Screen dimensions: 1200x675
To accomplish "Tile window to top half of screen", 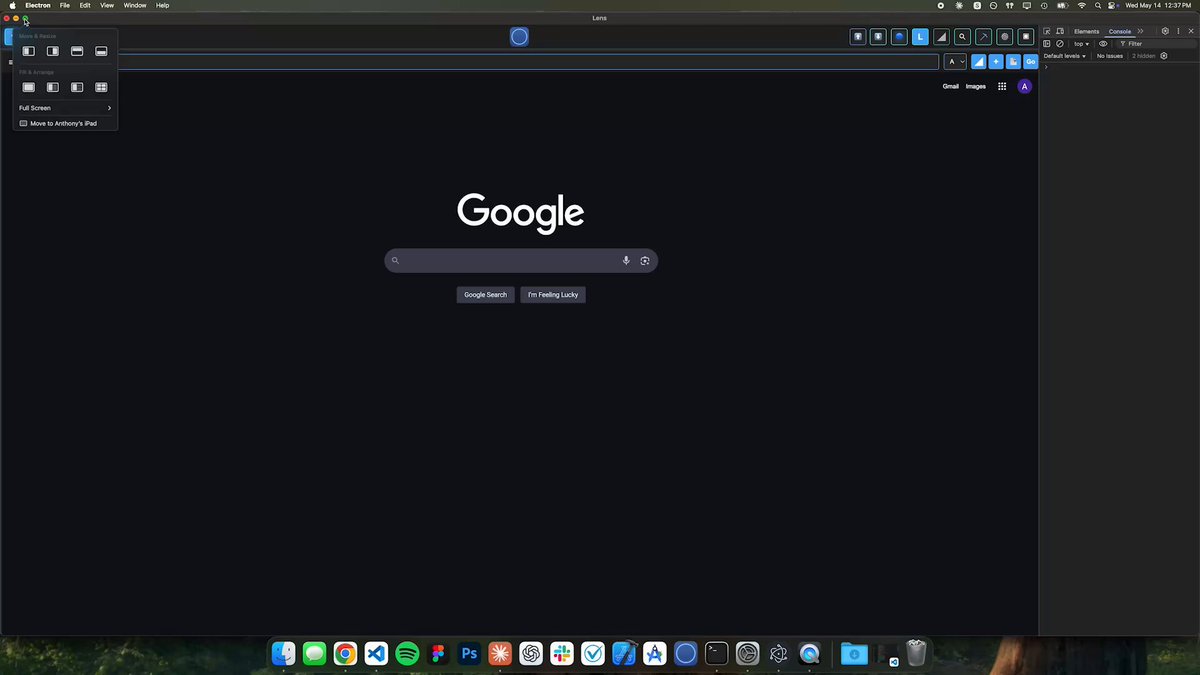I will point(77,51).
